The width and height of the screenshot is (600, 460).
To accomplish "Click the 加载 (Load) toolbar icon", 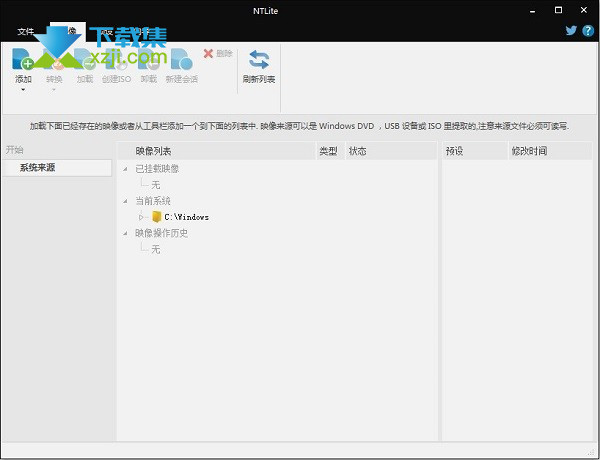I will point(85,59).
